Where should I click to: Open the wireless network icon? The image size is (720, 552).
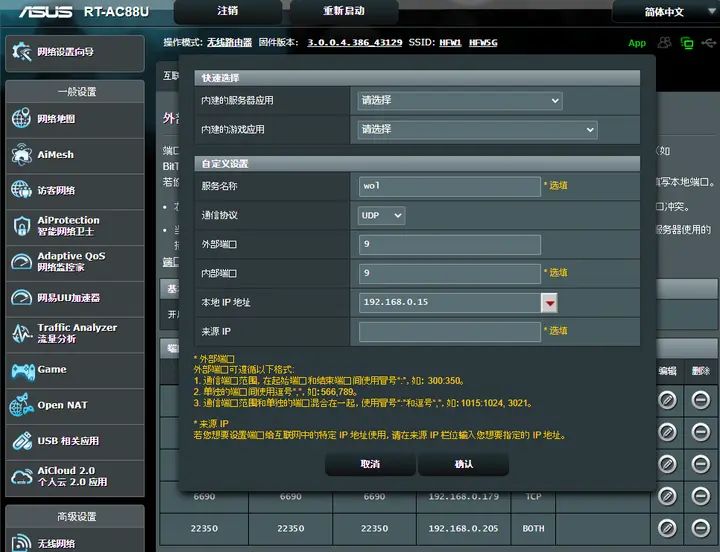pyautogui.click(x=21, y=543)
